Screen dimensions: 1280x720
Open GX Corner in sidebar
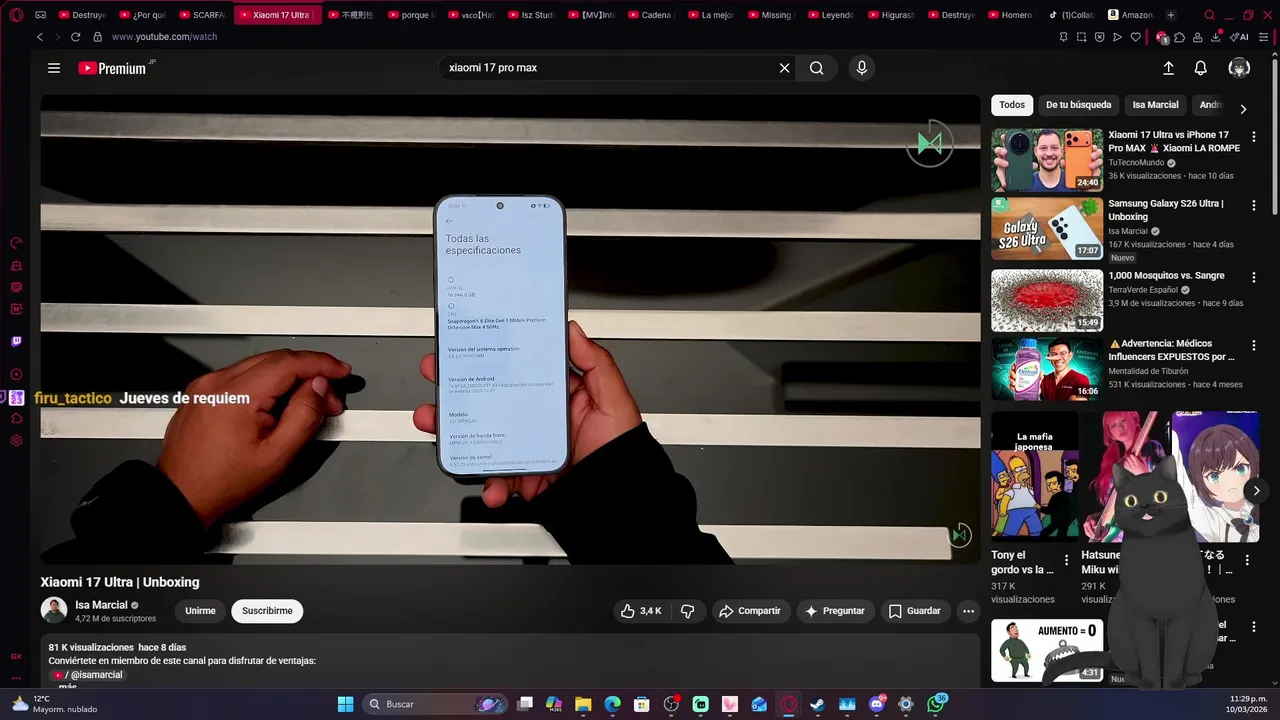(16, 656)
